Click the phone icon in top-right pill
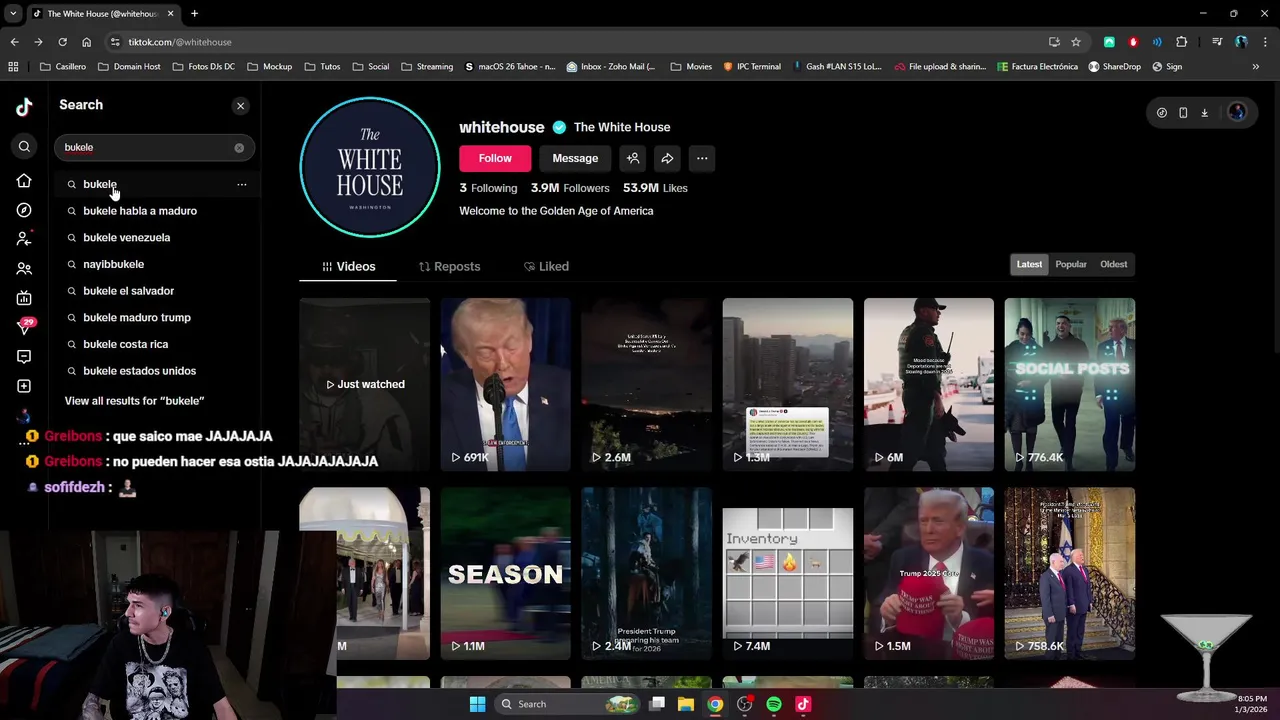Viewport: 1280px width, 720px height. [1183, 113]
